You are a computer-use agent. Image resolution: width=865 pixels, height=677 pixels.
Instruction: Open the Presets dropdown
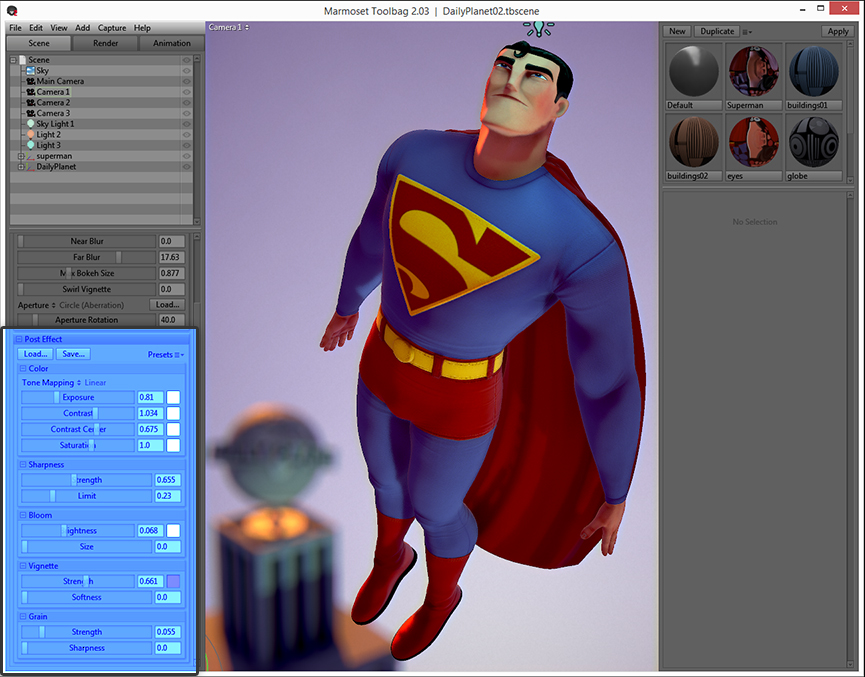pyautogui.click(x=166, y=355)
